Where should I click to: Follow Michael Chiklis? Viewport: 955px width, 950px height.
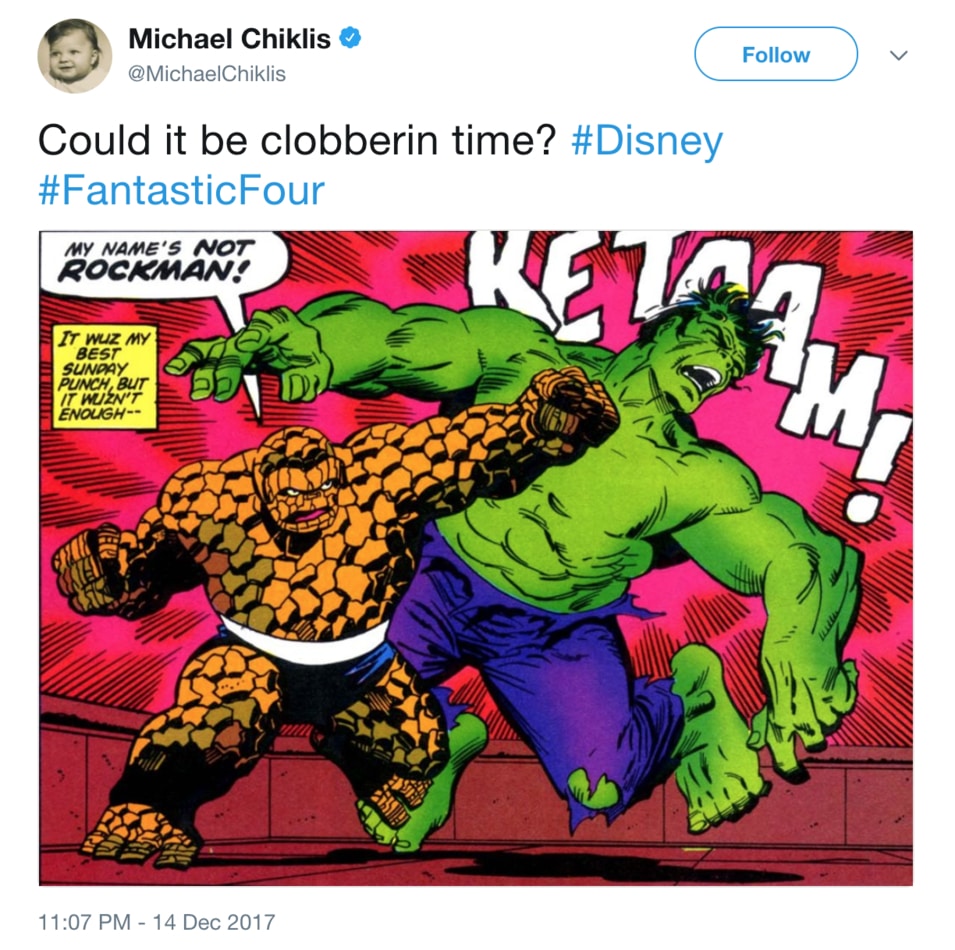(776, 54)
